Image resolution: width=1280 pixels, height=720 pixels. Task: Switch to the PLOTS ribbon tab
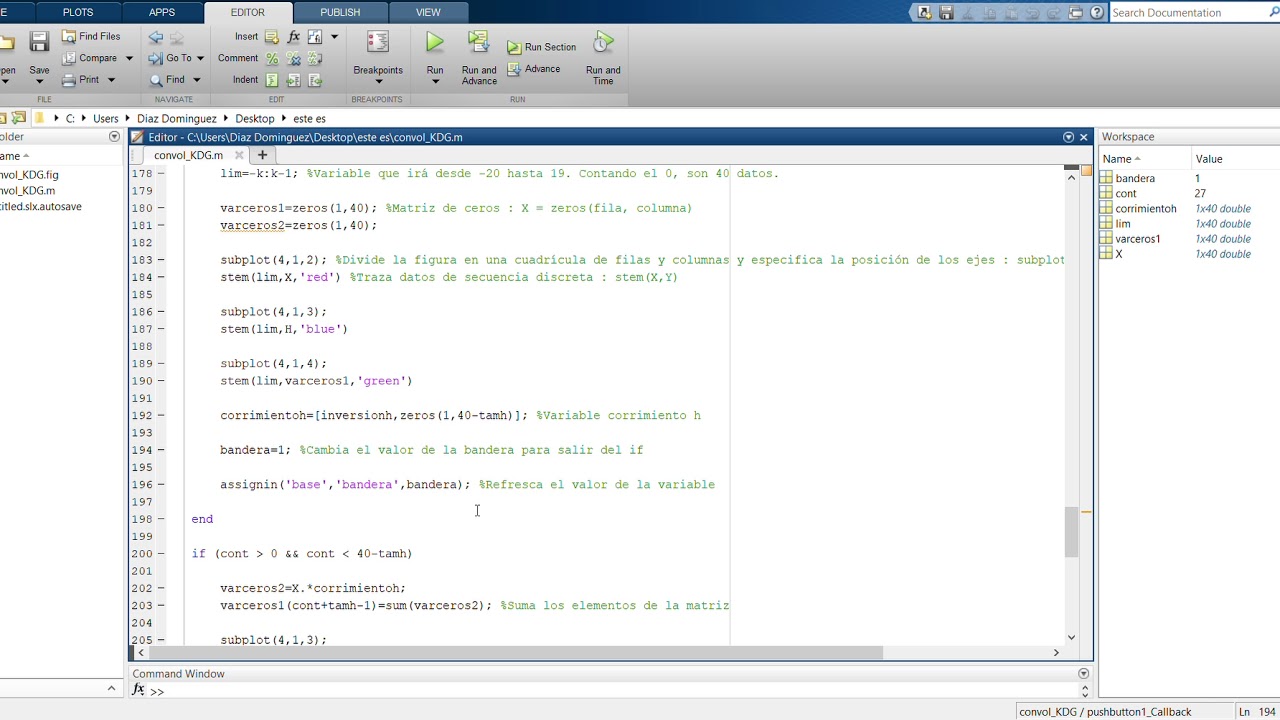[78, 12]
